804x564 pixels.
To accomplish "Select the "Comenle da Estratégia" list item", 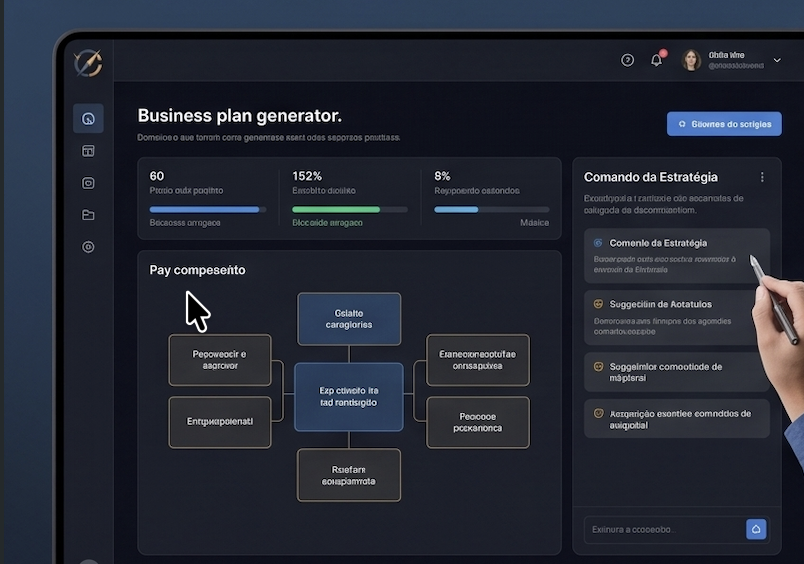I will click(x=676, y=256).
